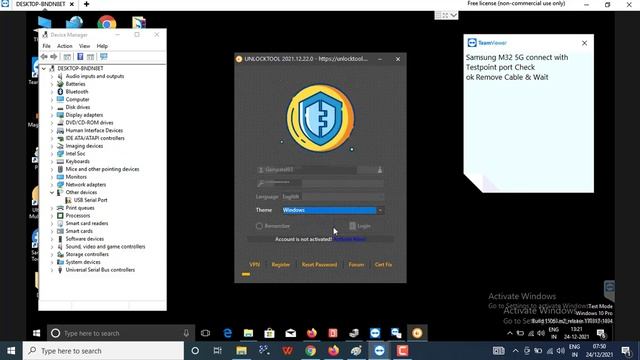Click the monitor scan icon in Device Manager toolbar
Viewport: 640px width, 360px height.
pos(104,57)
